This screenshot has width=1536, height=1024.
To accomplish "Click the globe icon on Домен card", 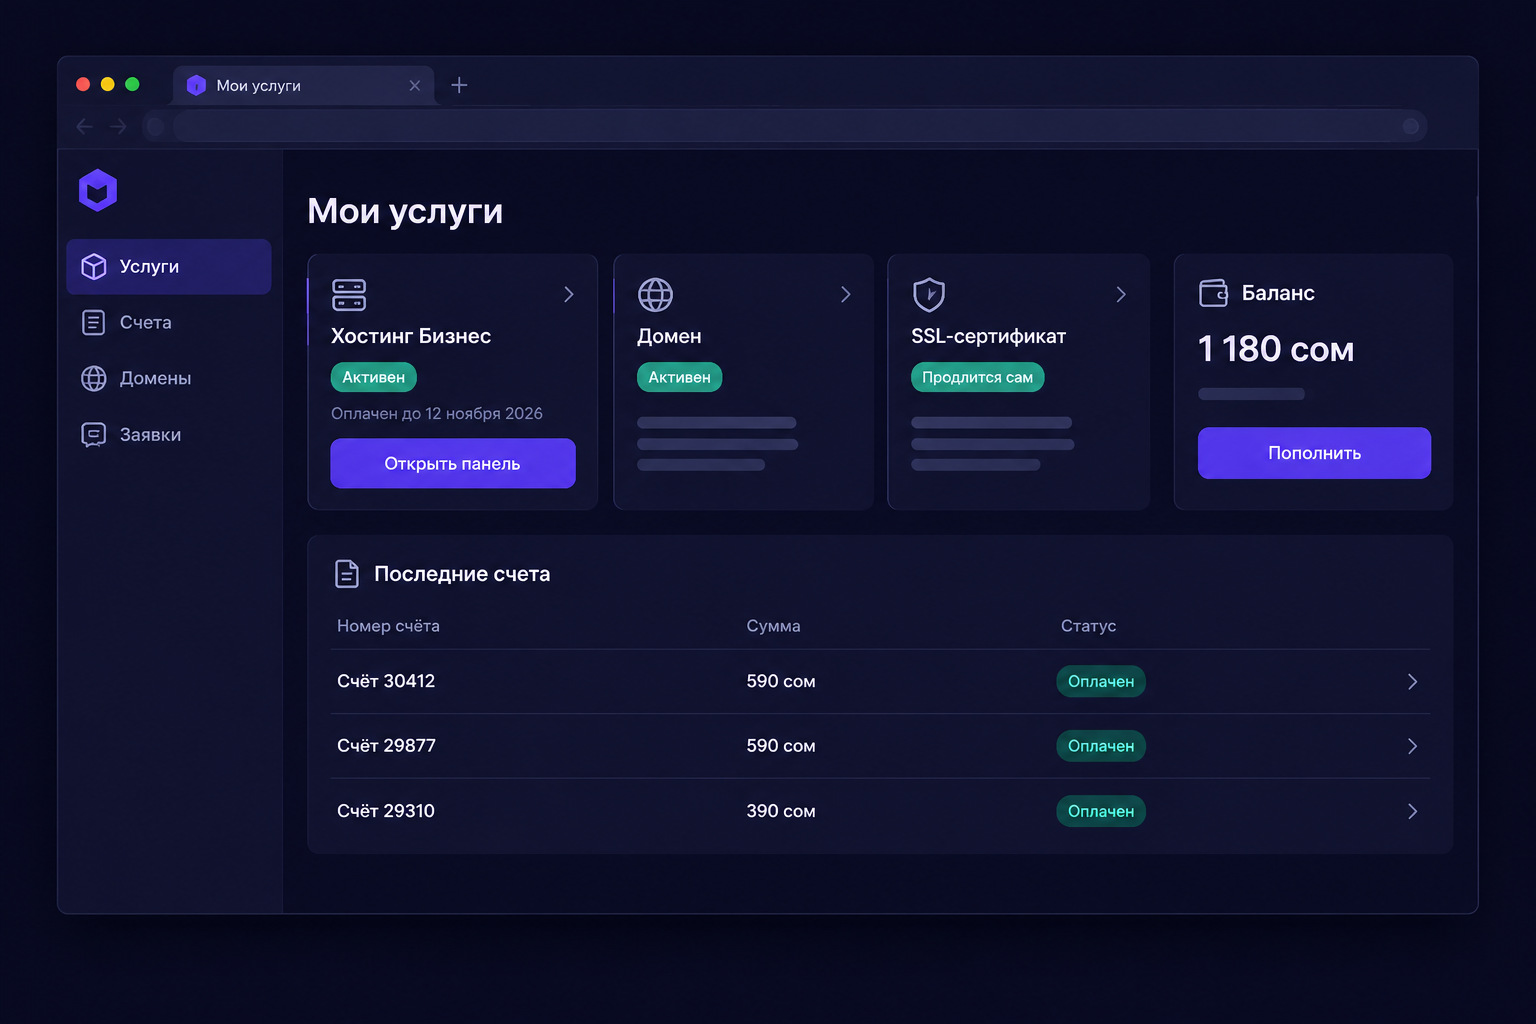I will pyautogui.click(x=655, y=295).
